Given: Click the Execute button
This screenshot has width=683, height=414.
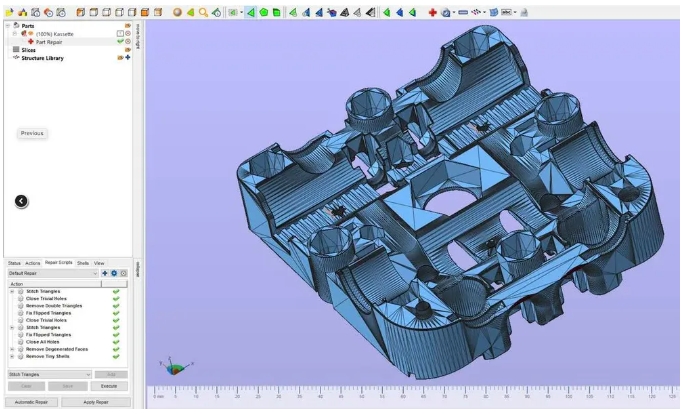Looking at the screenshot, I should pyautogui.click(x=109, y=386).
